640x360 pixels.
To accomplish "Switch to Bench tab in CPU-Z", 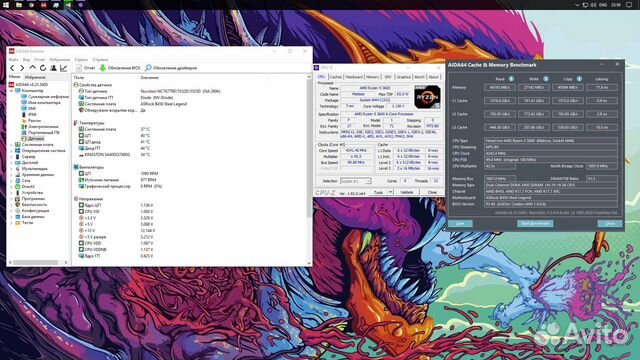I will pyautogui.click(x=420, y=77).
